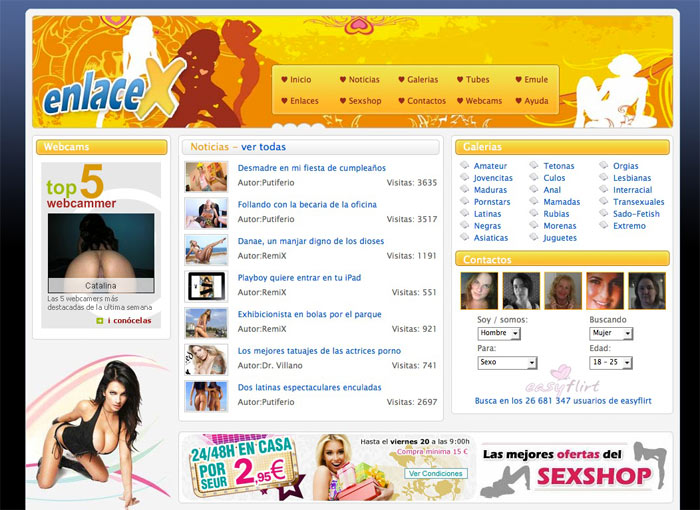700x510 pixels.
Task: Open 'Playboy quiere entrar en tu iPad' article
Action: pos(299,278)
